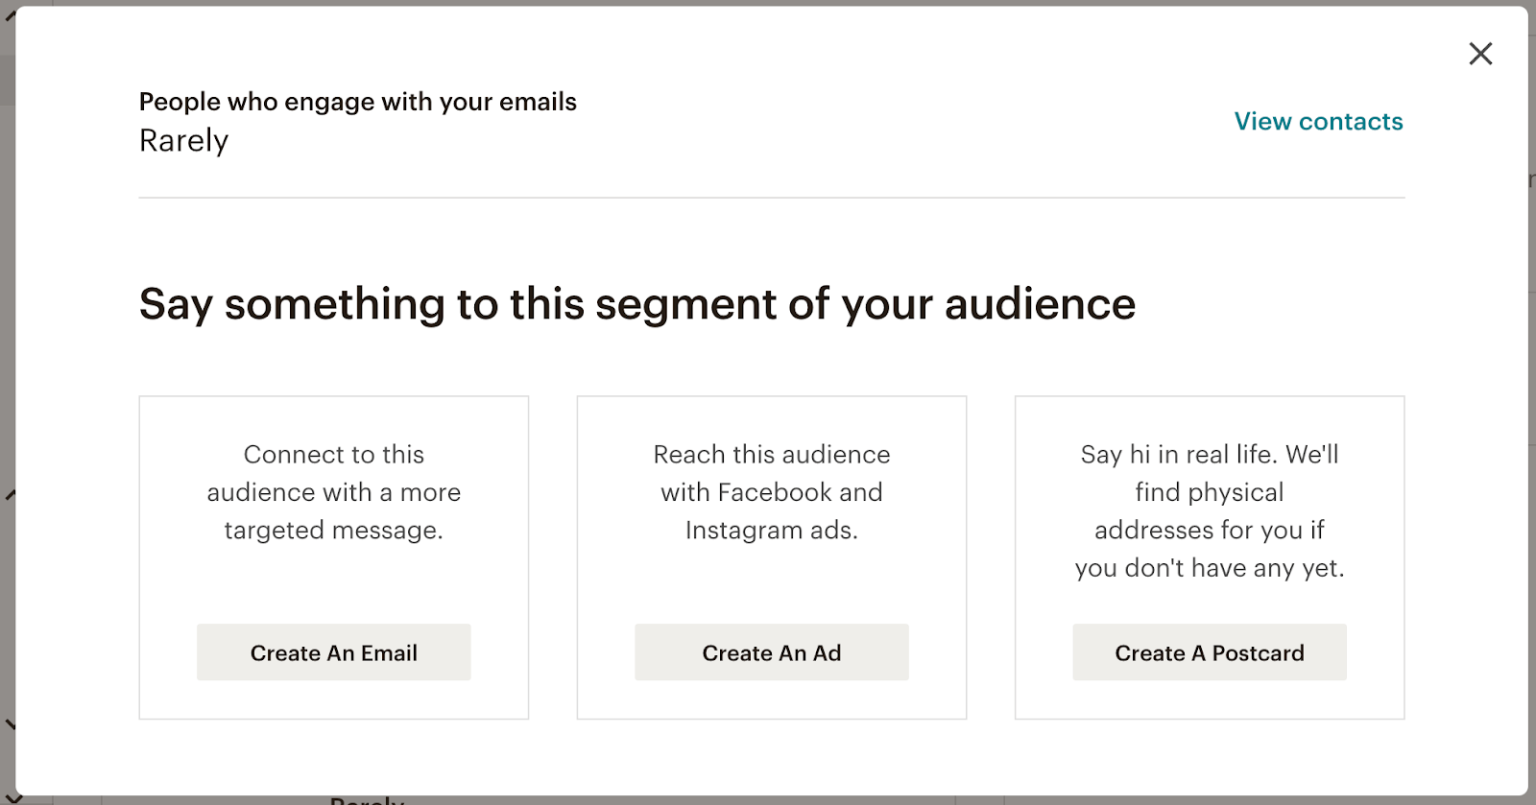The height and width of the screenshot is (805, 1536).
Task: Click the Create An Ad button
Action: (x=771, y=652)
